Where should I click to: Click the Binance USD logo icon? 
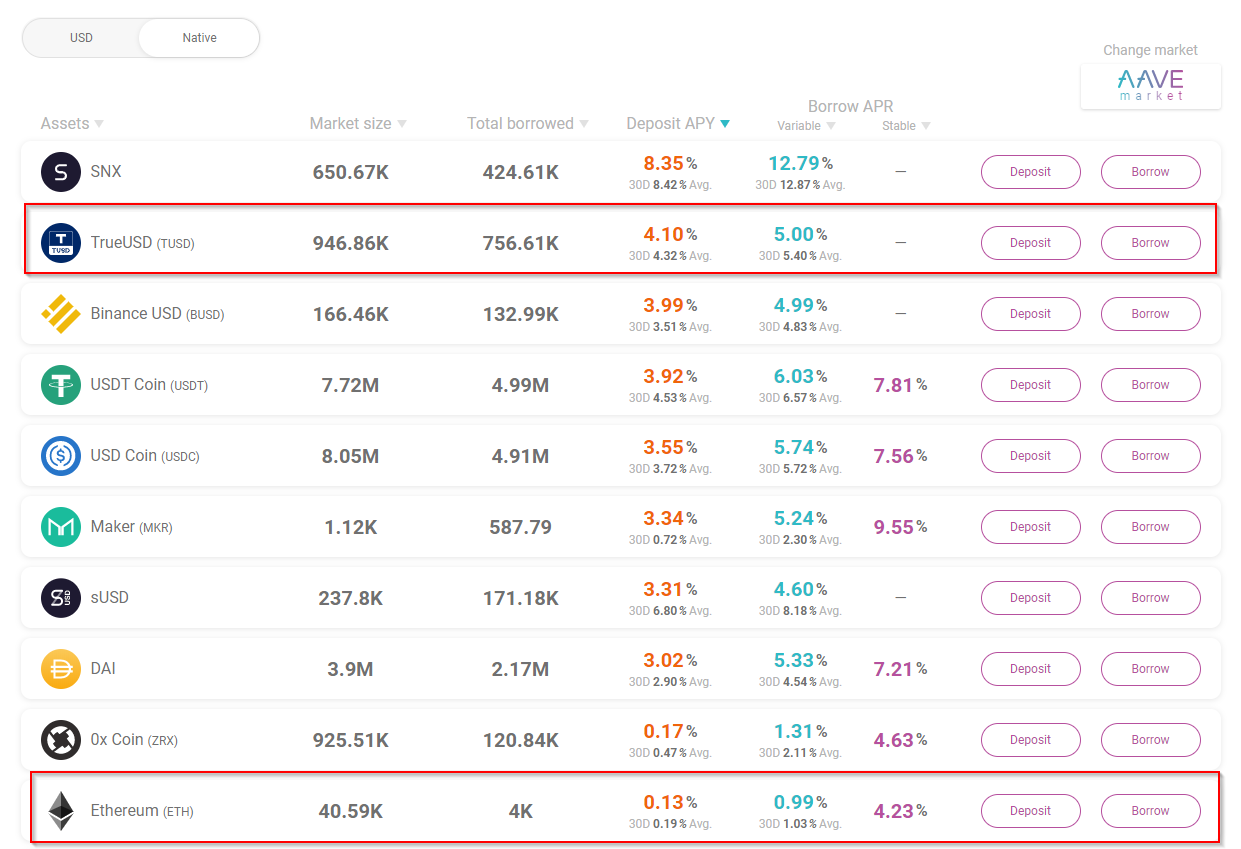61,314
